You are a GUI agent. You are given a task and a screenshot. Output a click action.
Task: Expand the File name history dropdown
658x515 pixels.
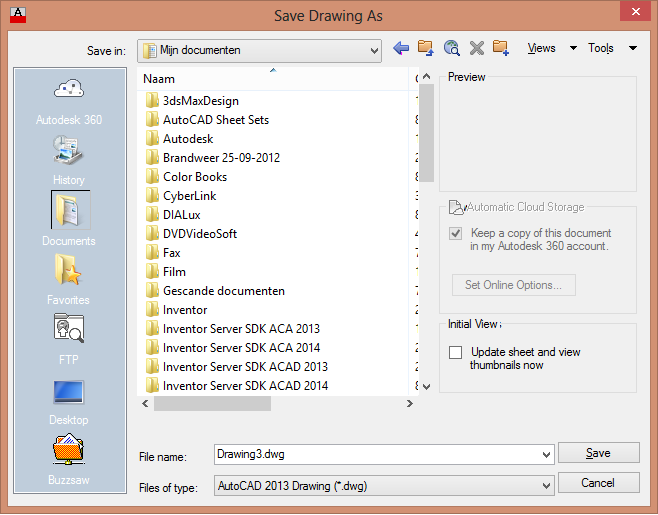pos(546,455)
